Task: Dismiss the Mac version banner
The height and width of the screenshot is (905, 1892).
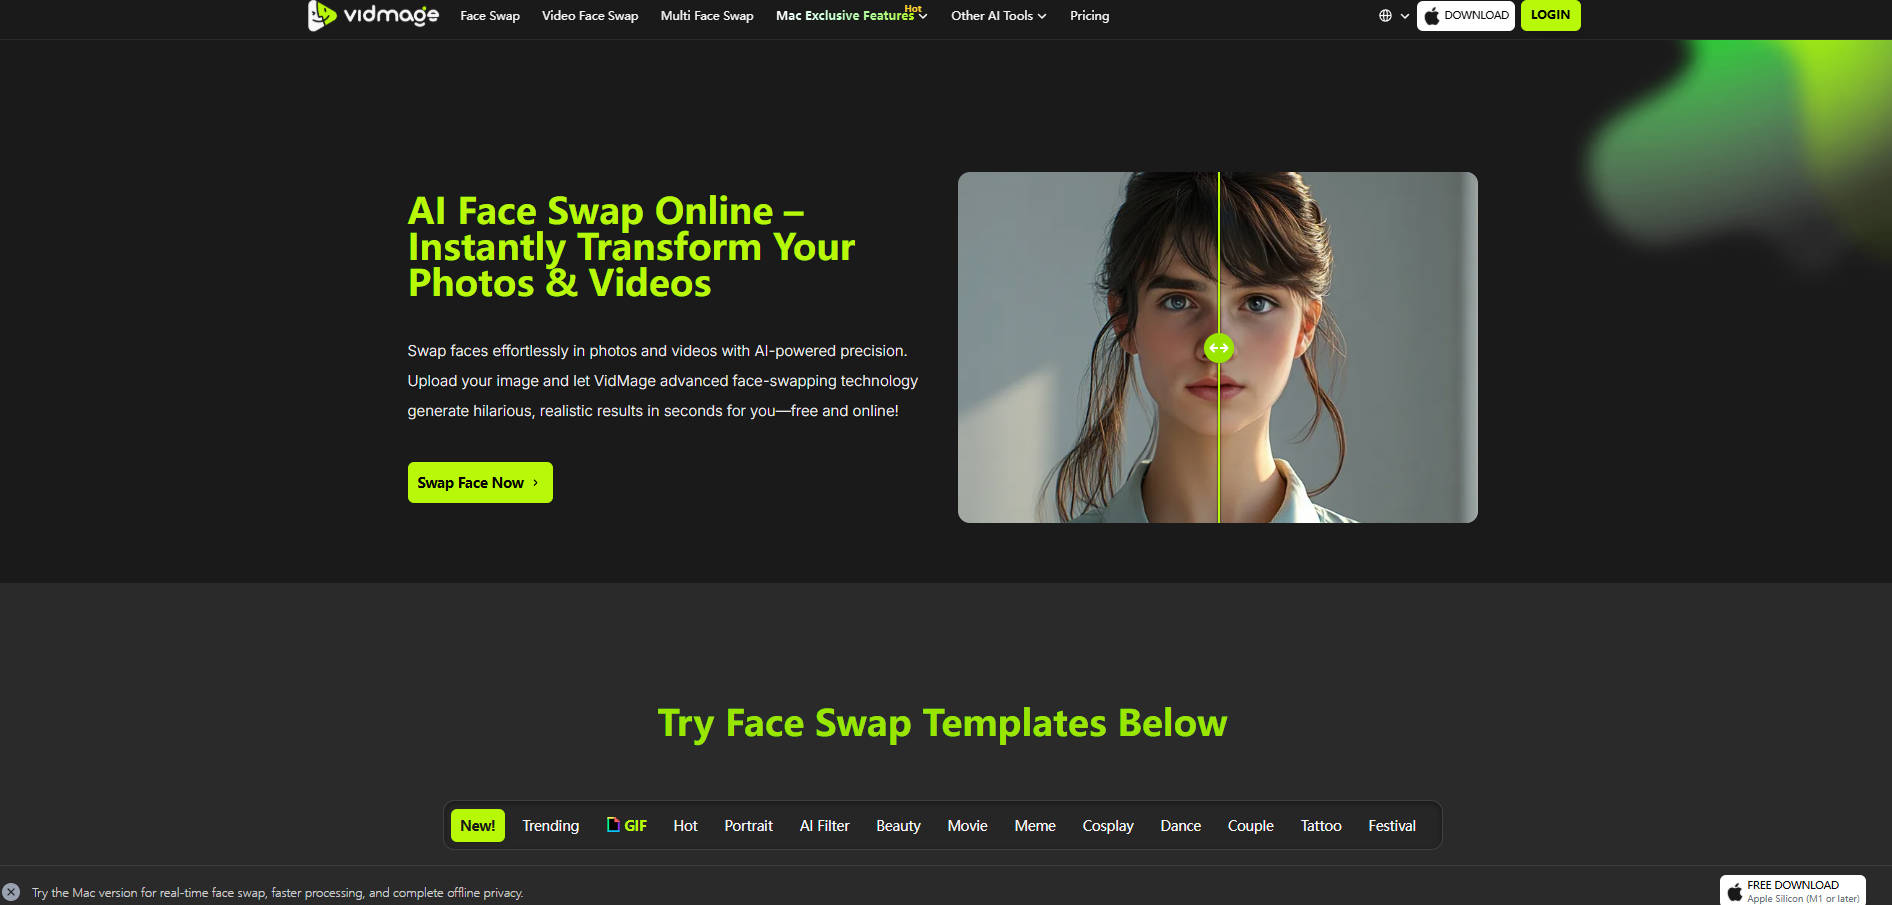Action: click(x=11, y=892)
